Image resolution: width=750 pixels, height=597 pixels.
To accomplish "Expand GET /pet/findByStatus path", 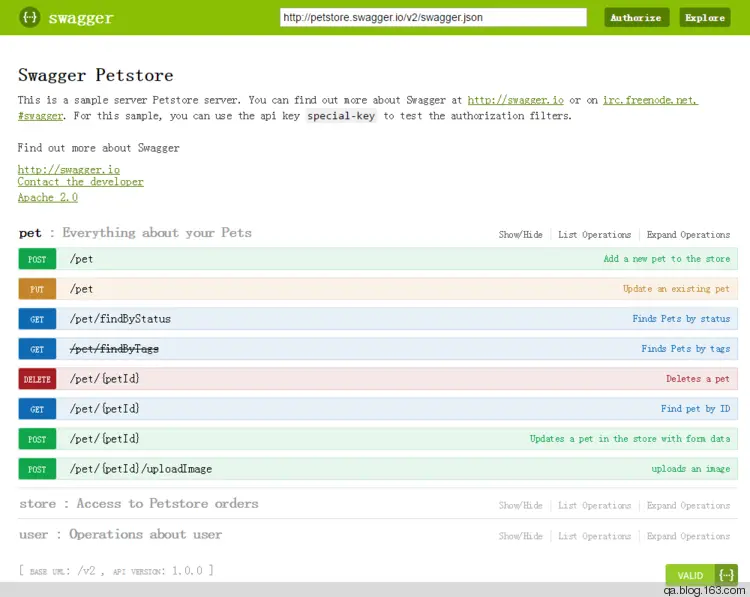I will point(120,319).
